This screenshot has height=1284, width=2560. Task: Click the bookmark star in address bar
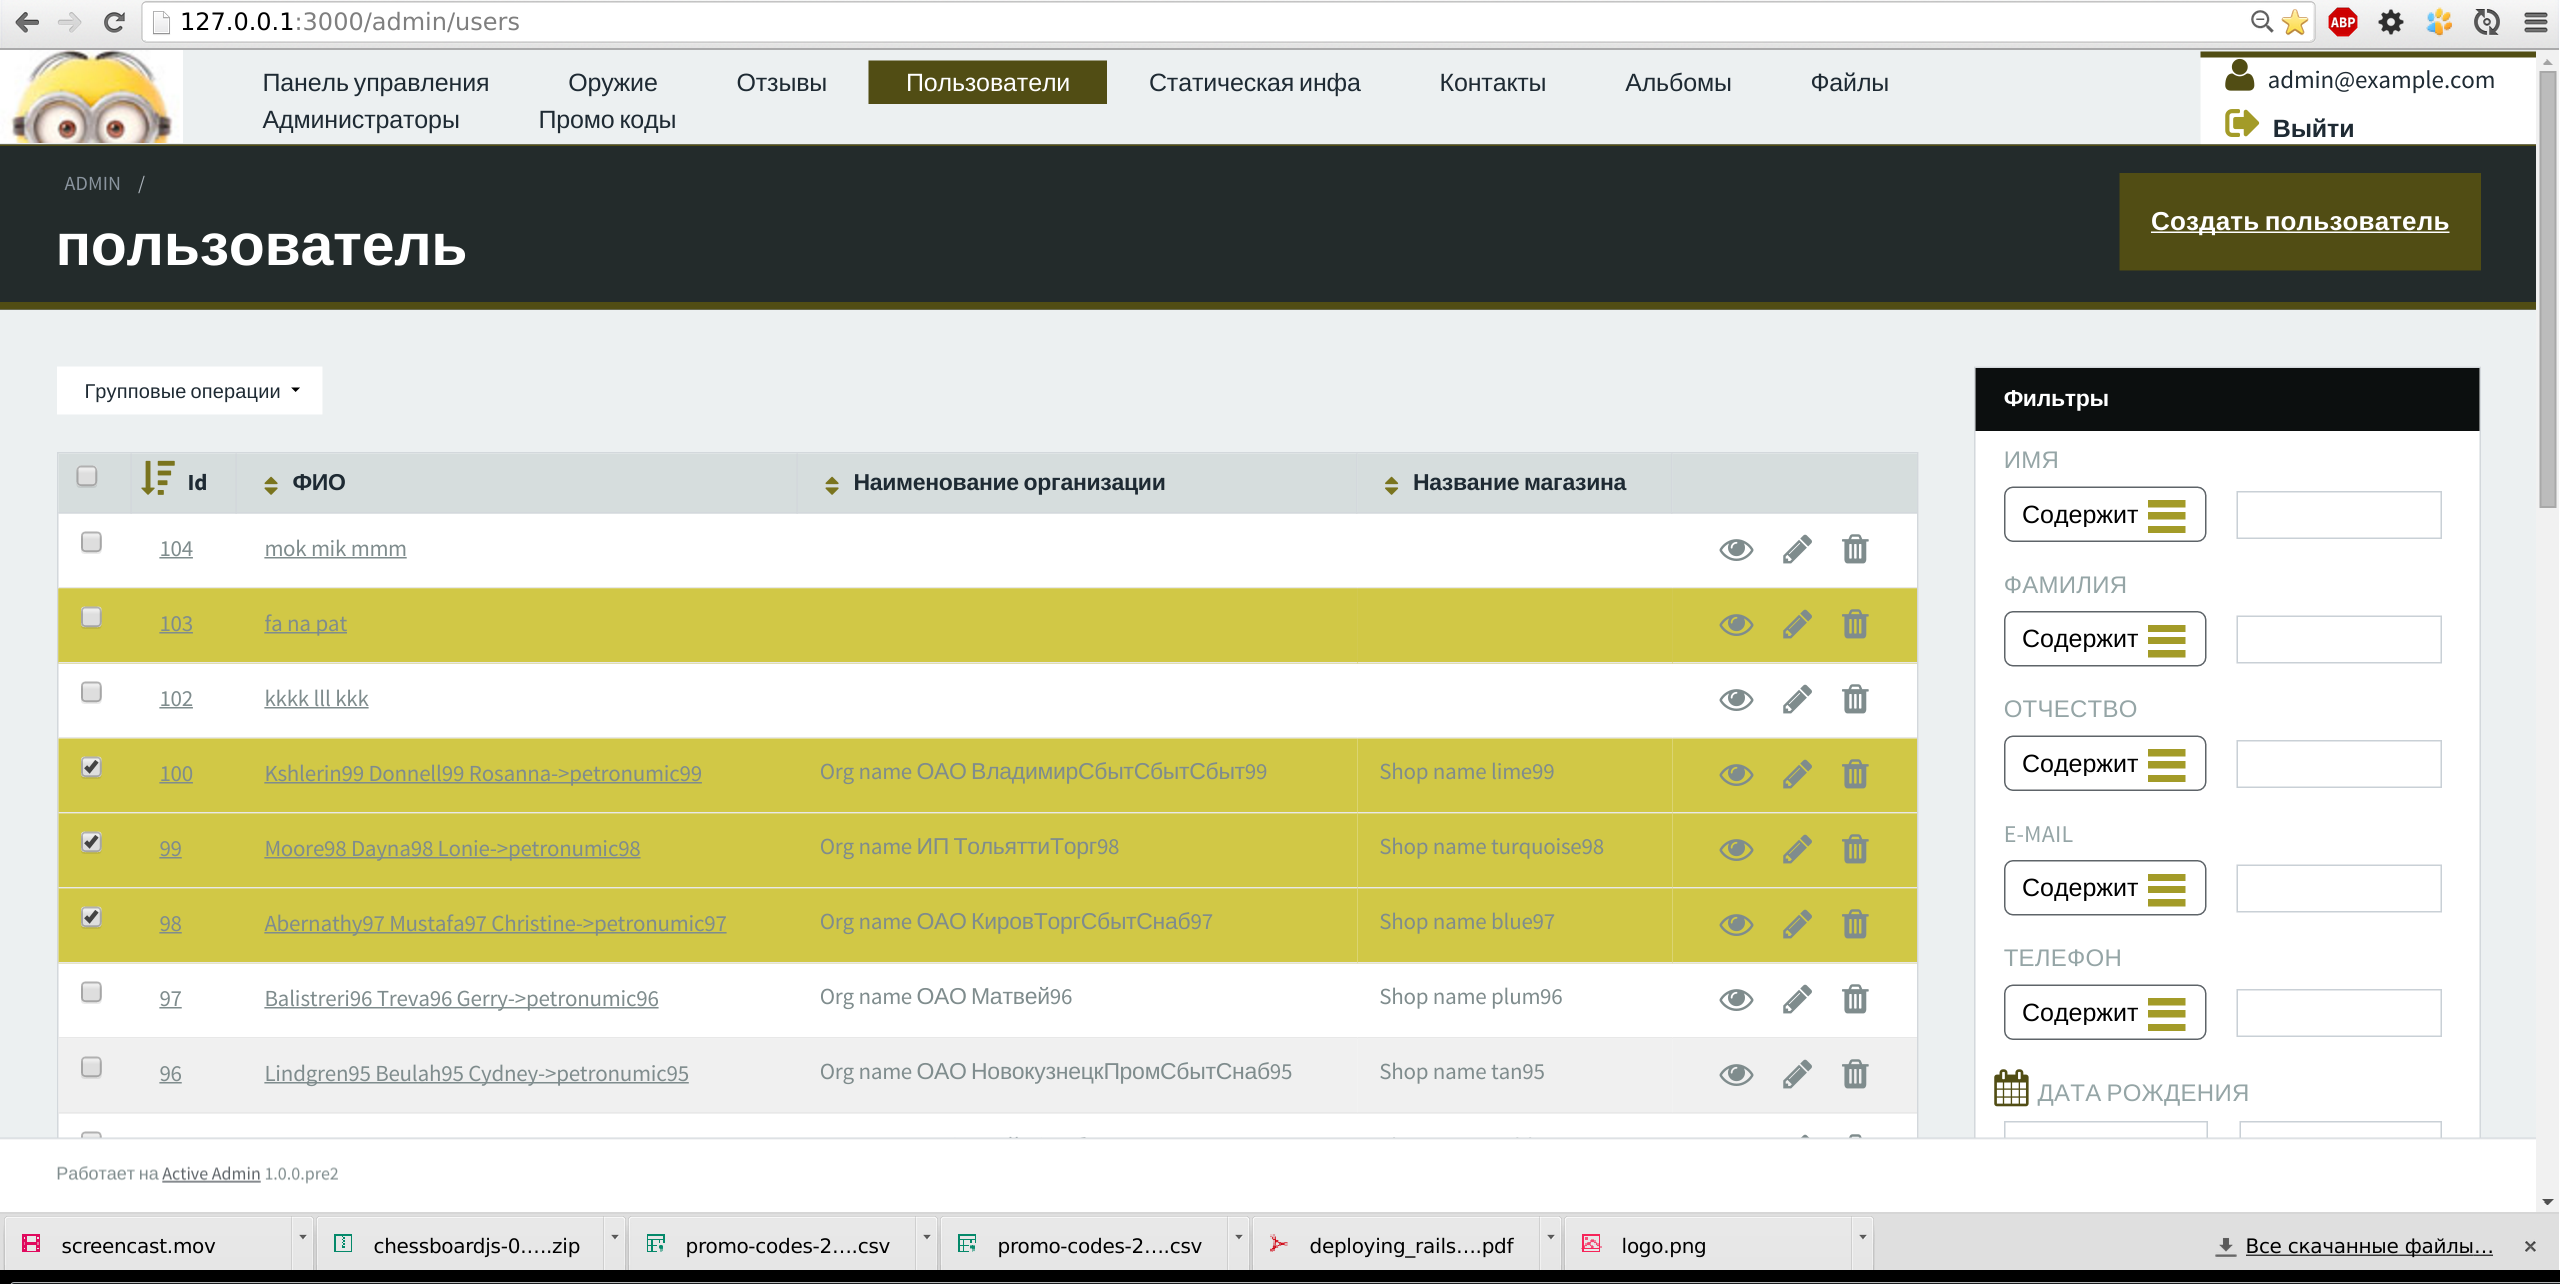[2295, 22]
